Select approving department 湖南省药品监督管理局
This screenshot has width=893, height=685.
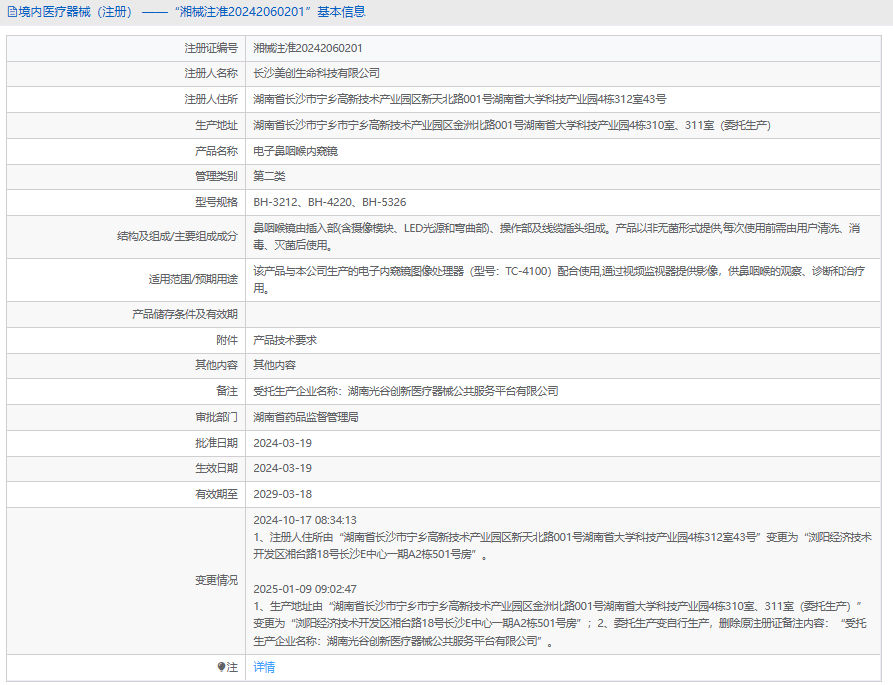[x=306, y=417]
